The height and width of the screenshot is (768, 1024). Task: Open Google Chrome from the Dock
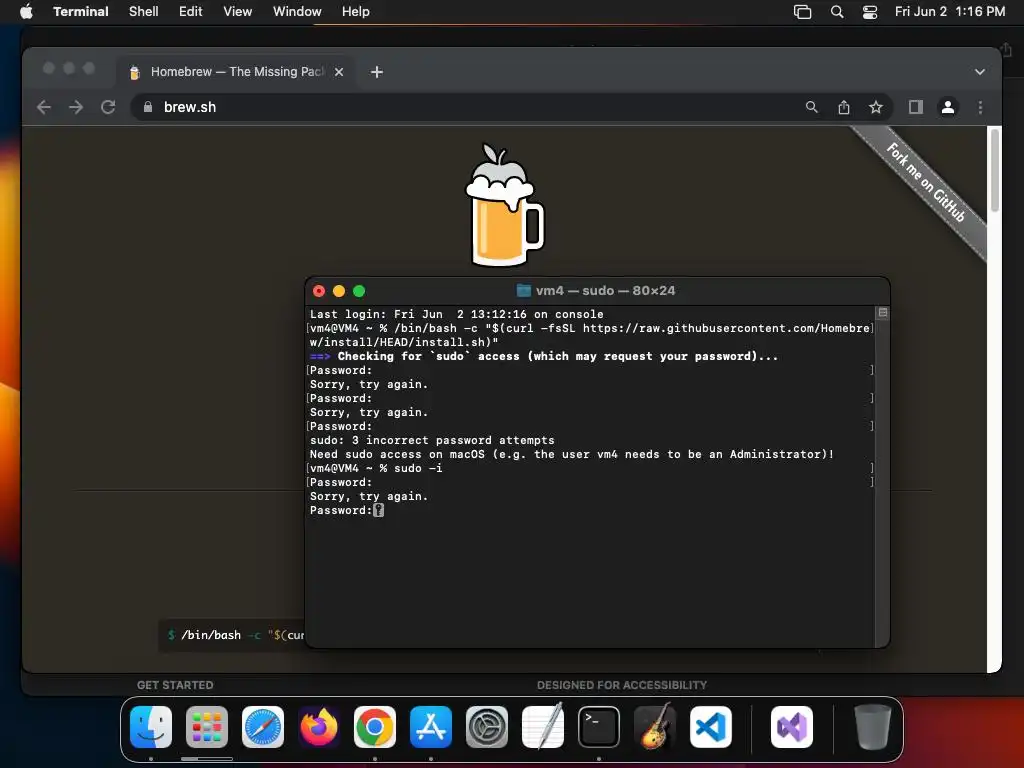pos(375,727)
